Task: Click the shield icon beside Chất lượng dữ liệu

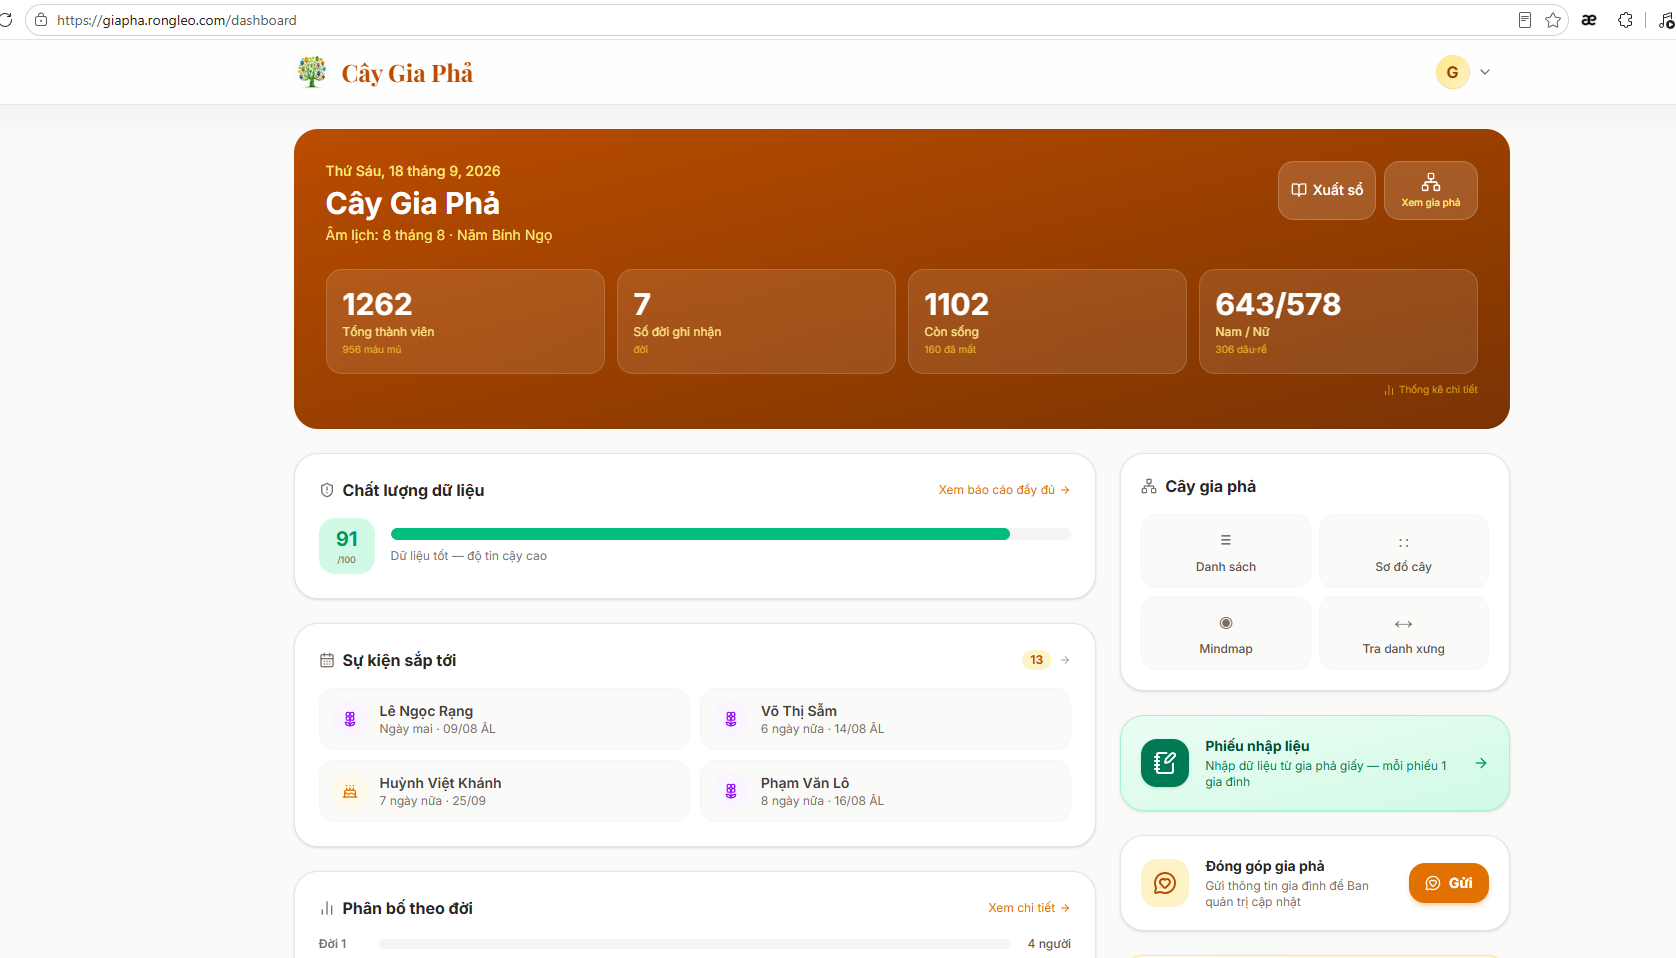Action: [x=327, y=490]
